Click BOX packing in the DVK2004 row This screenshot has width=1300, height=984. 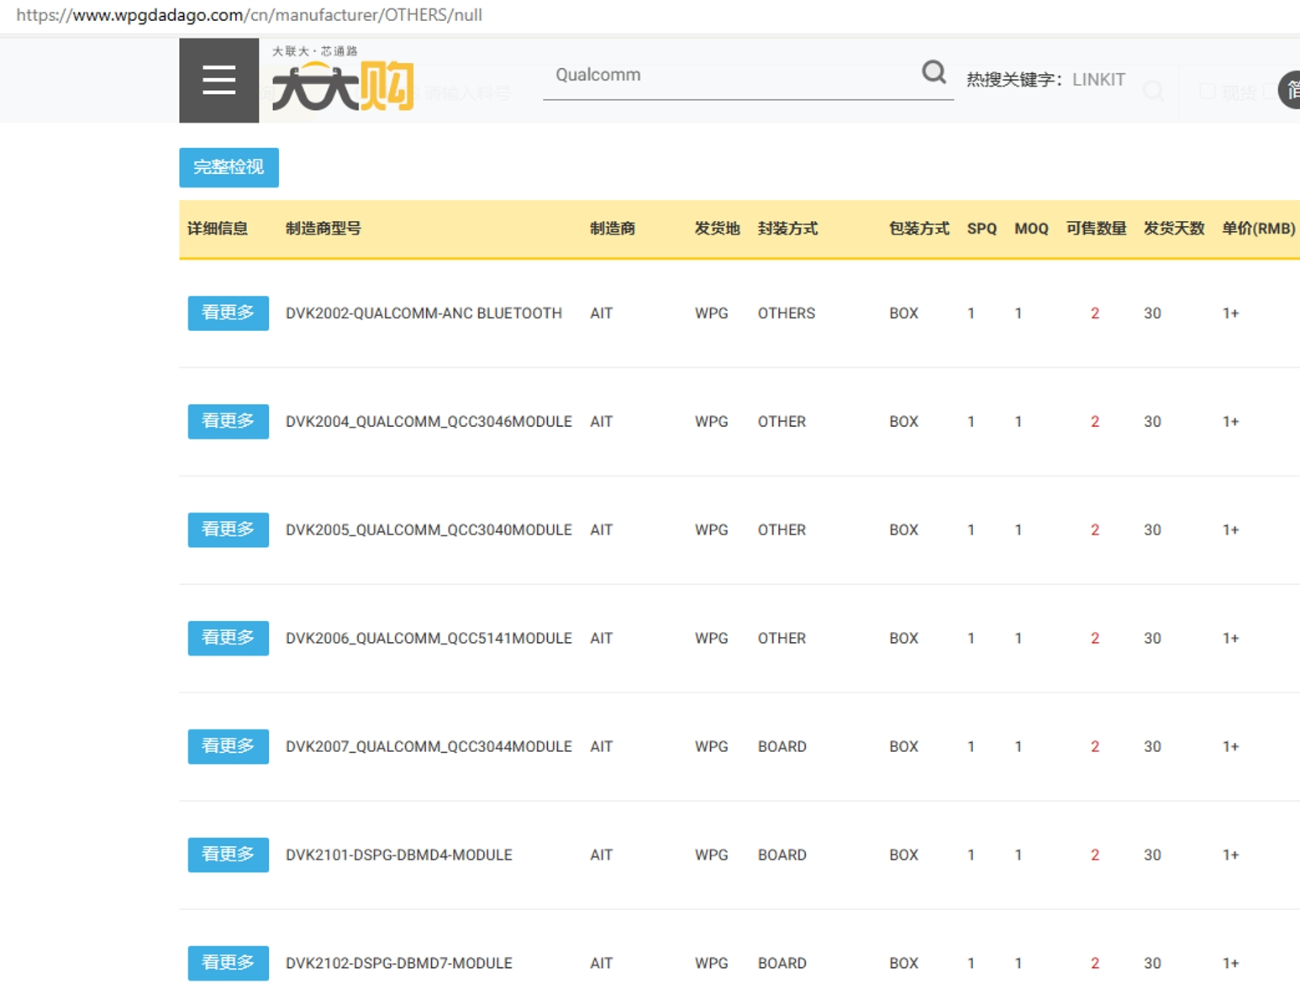(x=903, y=422)
